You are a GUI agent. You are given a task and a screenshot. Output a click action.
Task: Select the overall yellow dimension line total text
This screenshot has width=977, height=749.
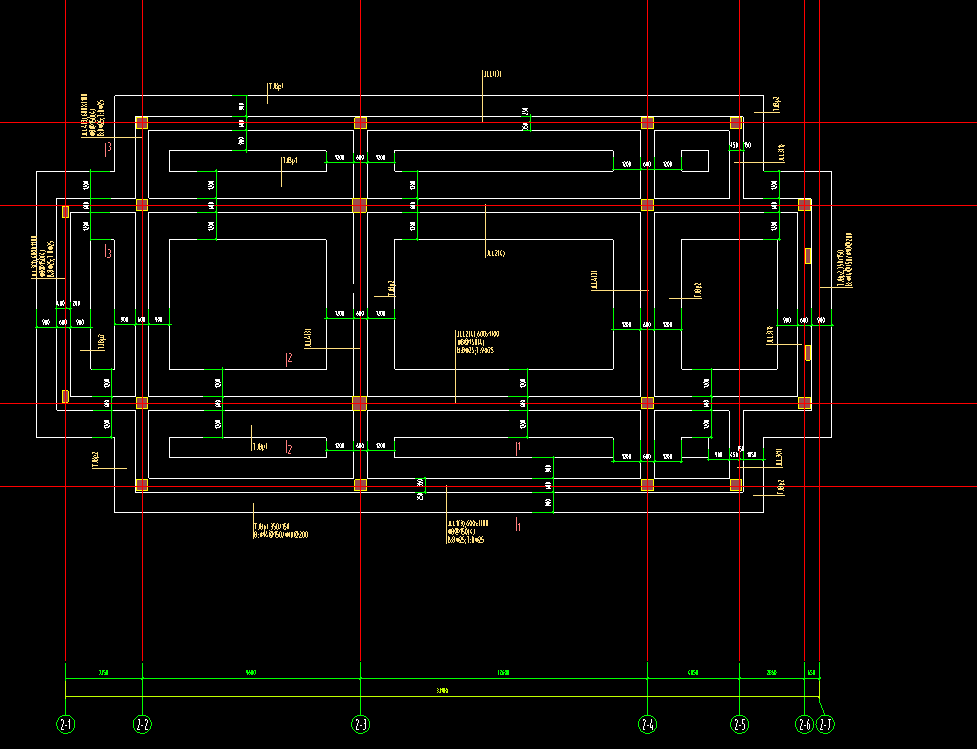[x=442, y=690]
